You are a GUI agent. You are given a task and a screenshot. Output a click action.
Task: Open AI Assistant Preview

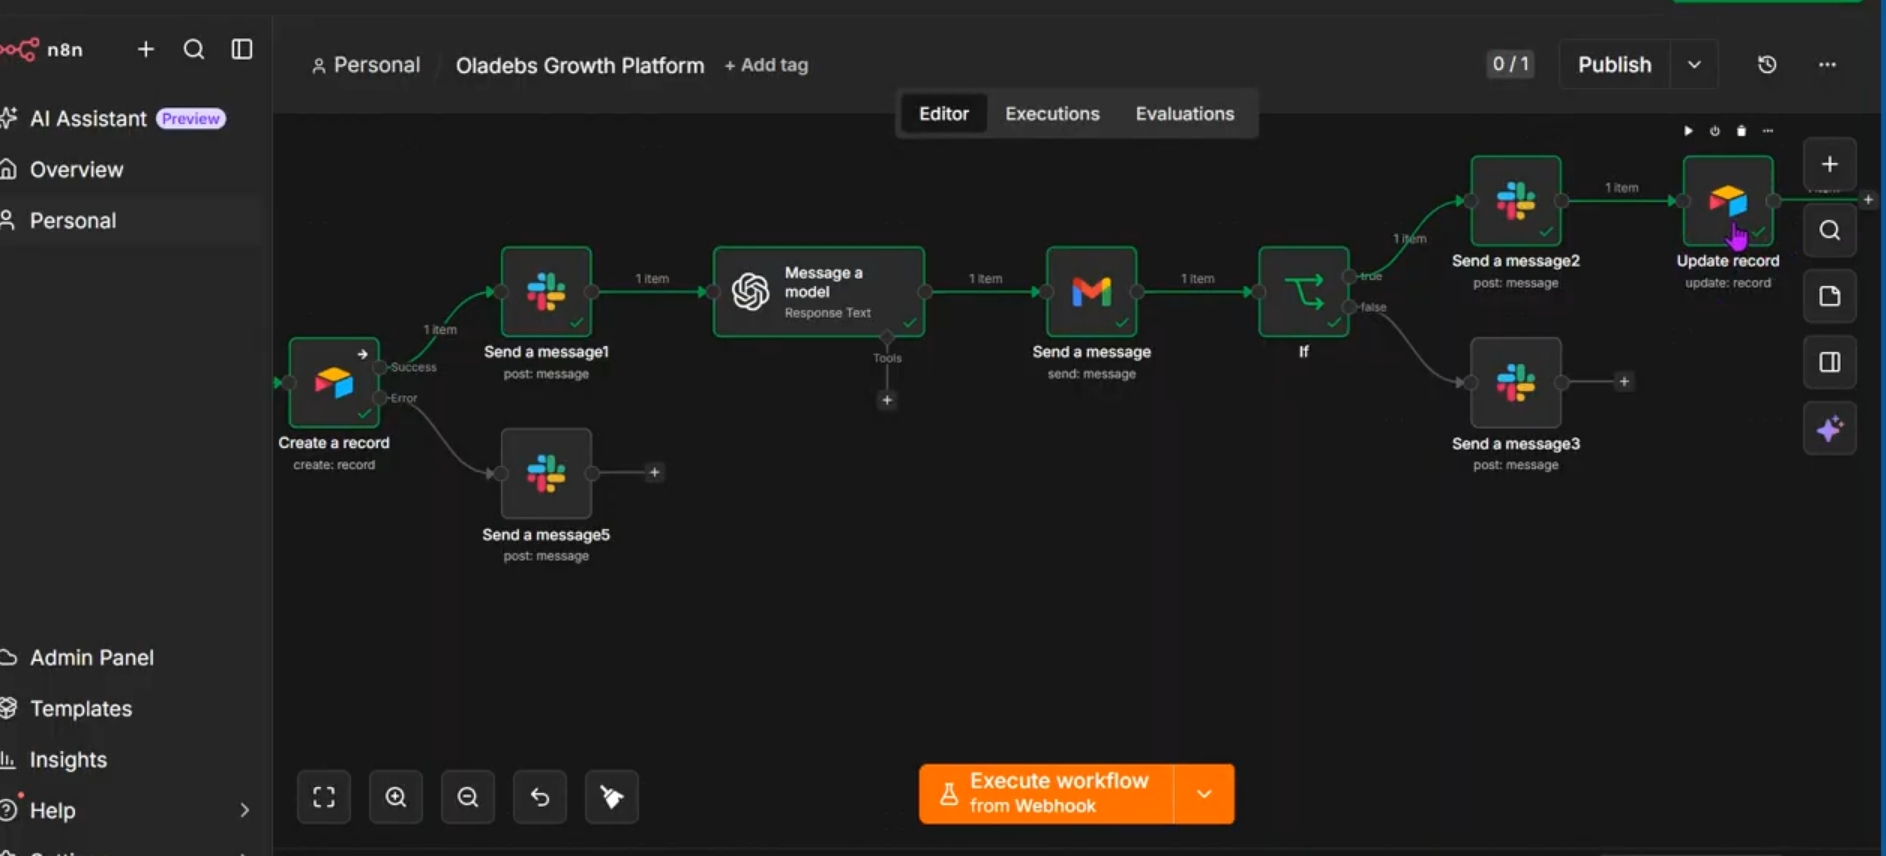[113, 118]
